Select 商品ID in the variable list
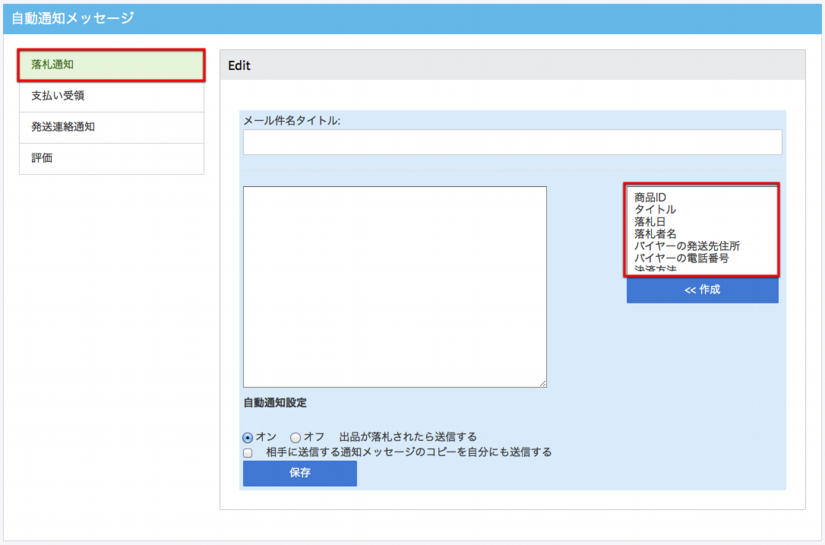The width and height of the screenshot is (825, 545). (650, 198)
